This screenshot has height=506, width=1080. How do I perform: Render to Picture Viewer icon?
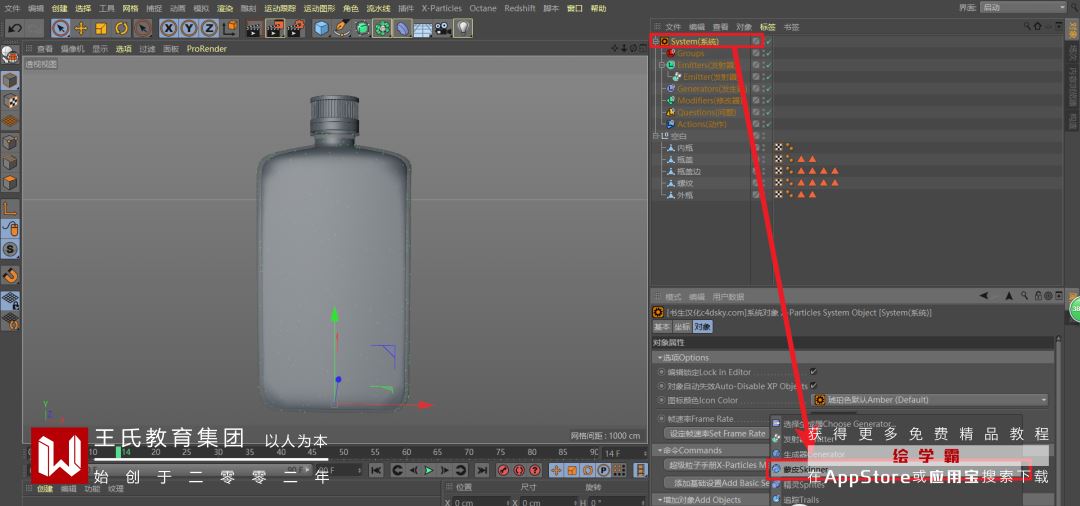coord(275,28)
